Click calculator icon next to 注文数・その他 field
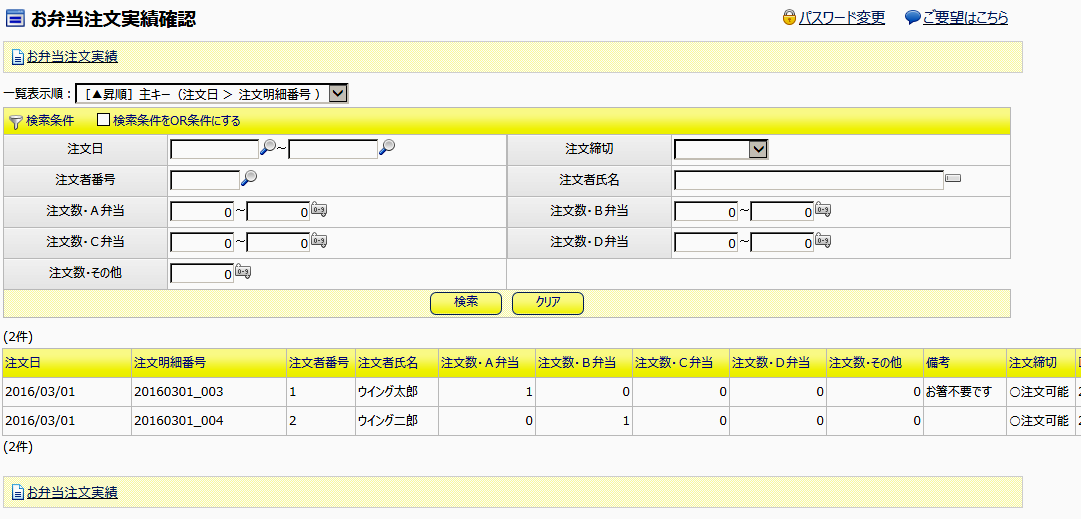This screenshot has width=1081, height=519. point(242,272)
